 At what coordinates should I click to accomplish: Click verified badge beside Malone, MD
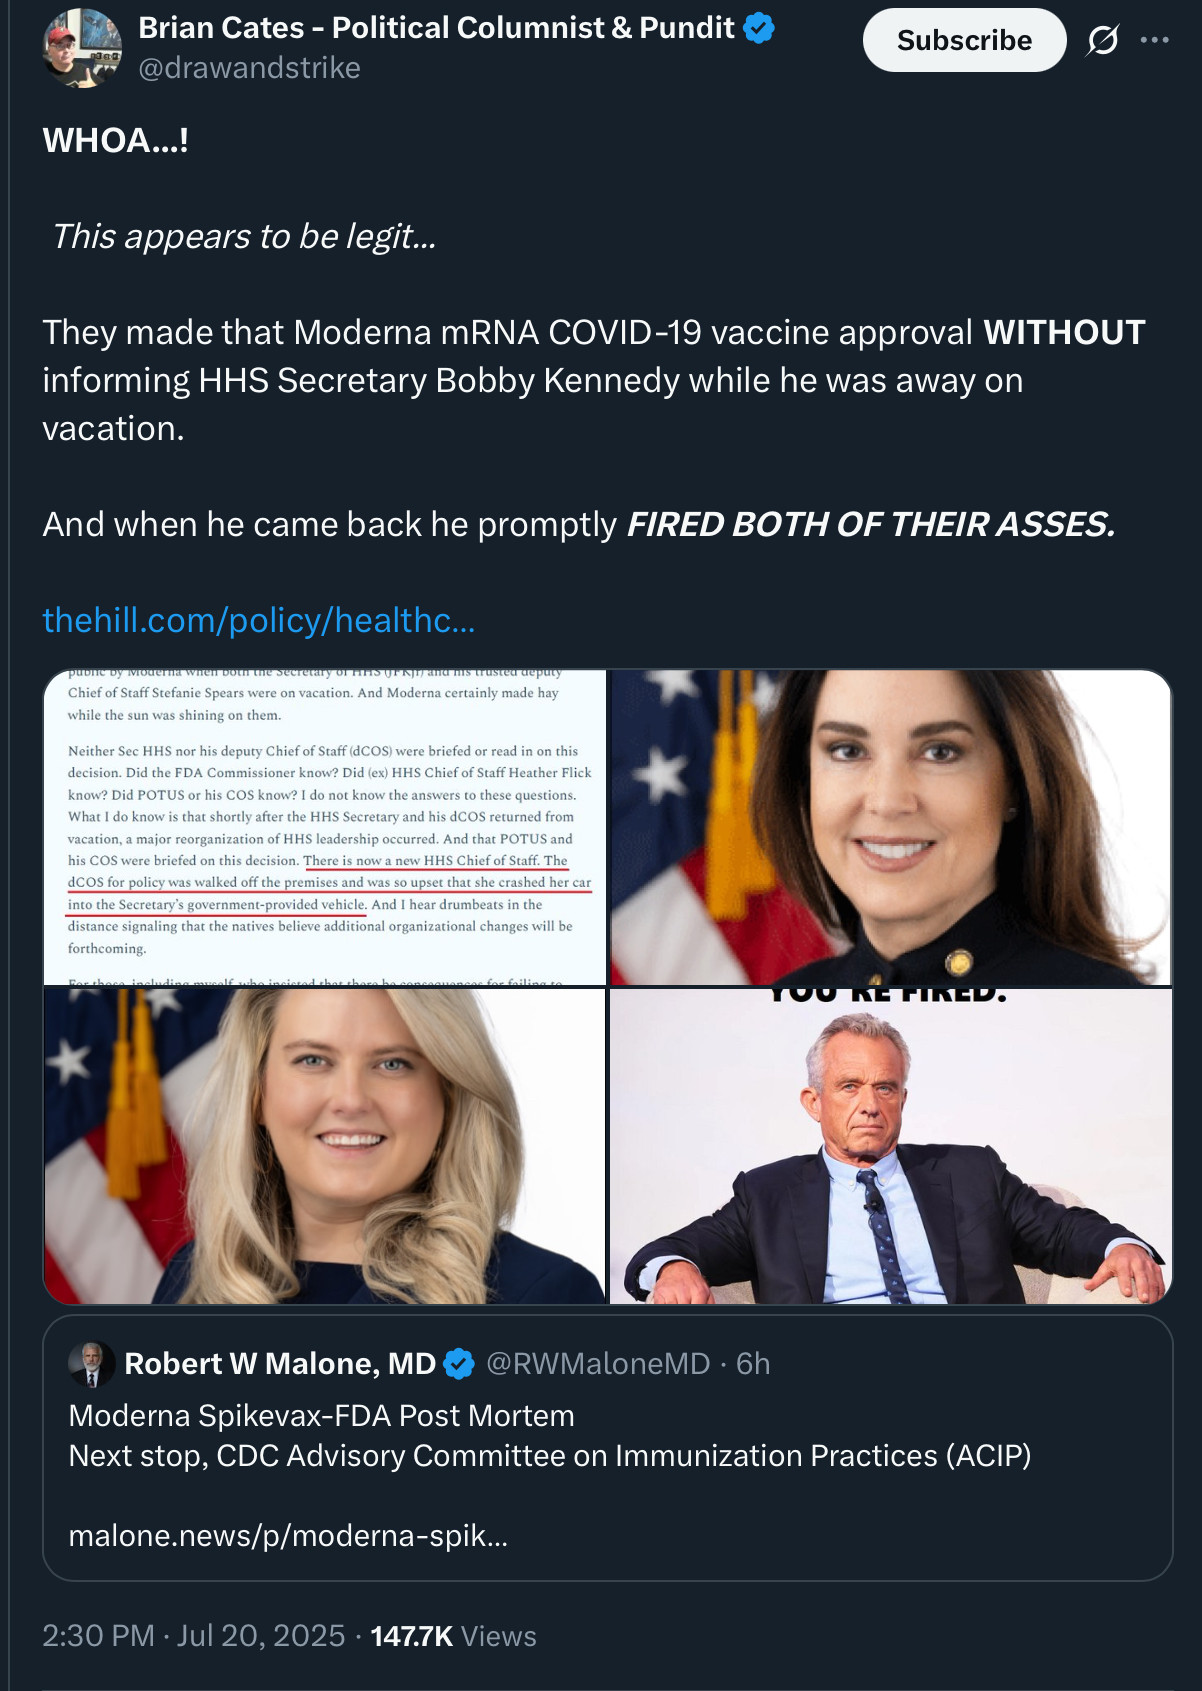click(x=459, y=1364)
